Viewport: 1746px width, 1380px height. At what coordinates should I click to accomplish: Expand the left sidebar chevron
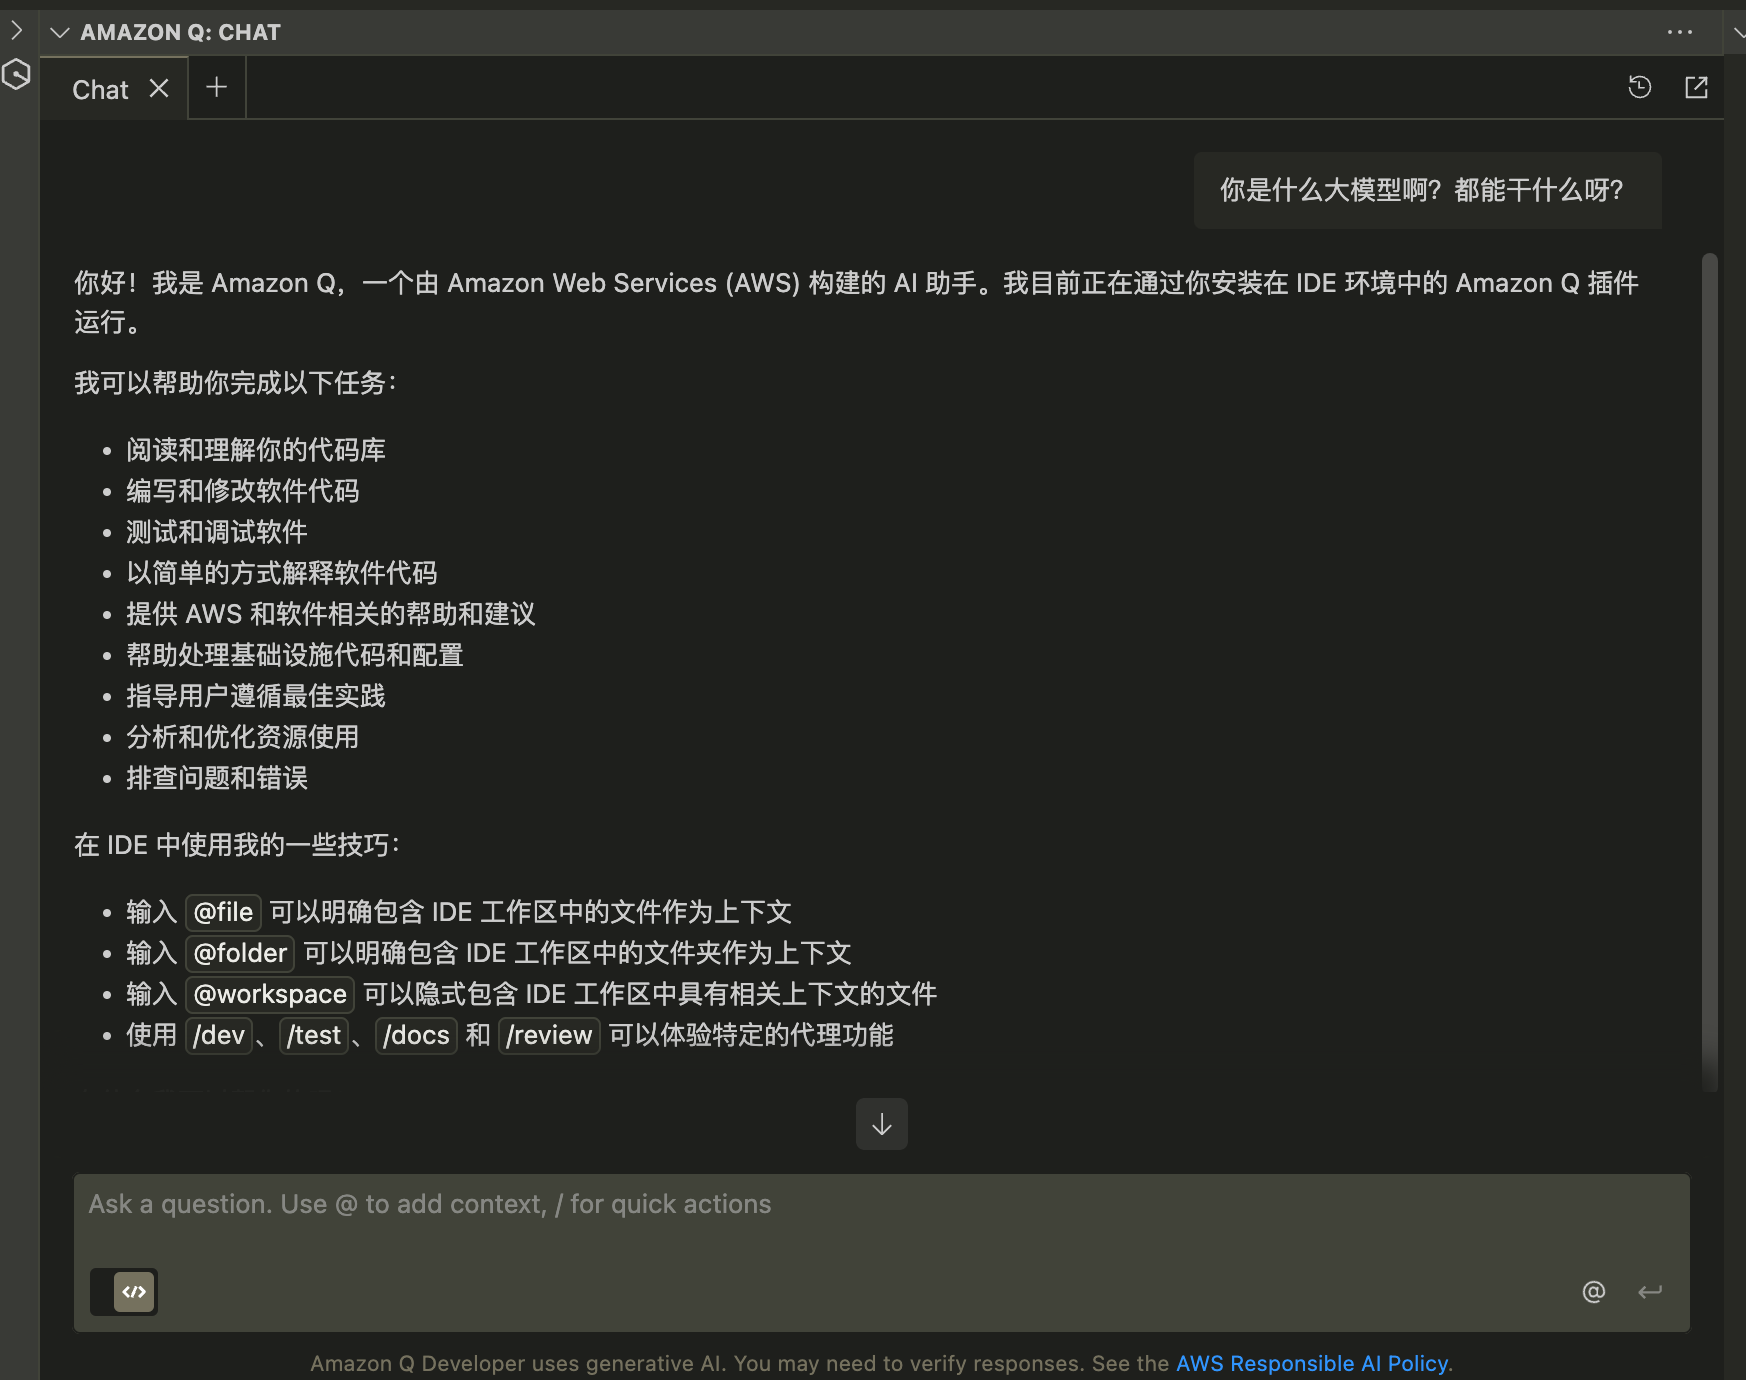(15, 30)
